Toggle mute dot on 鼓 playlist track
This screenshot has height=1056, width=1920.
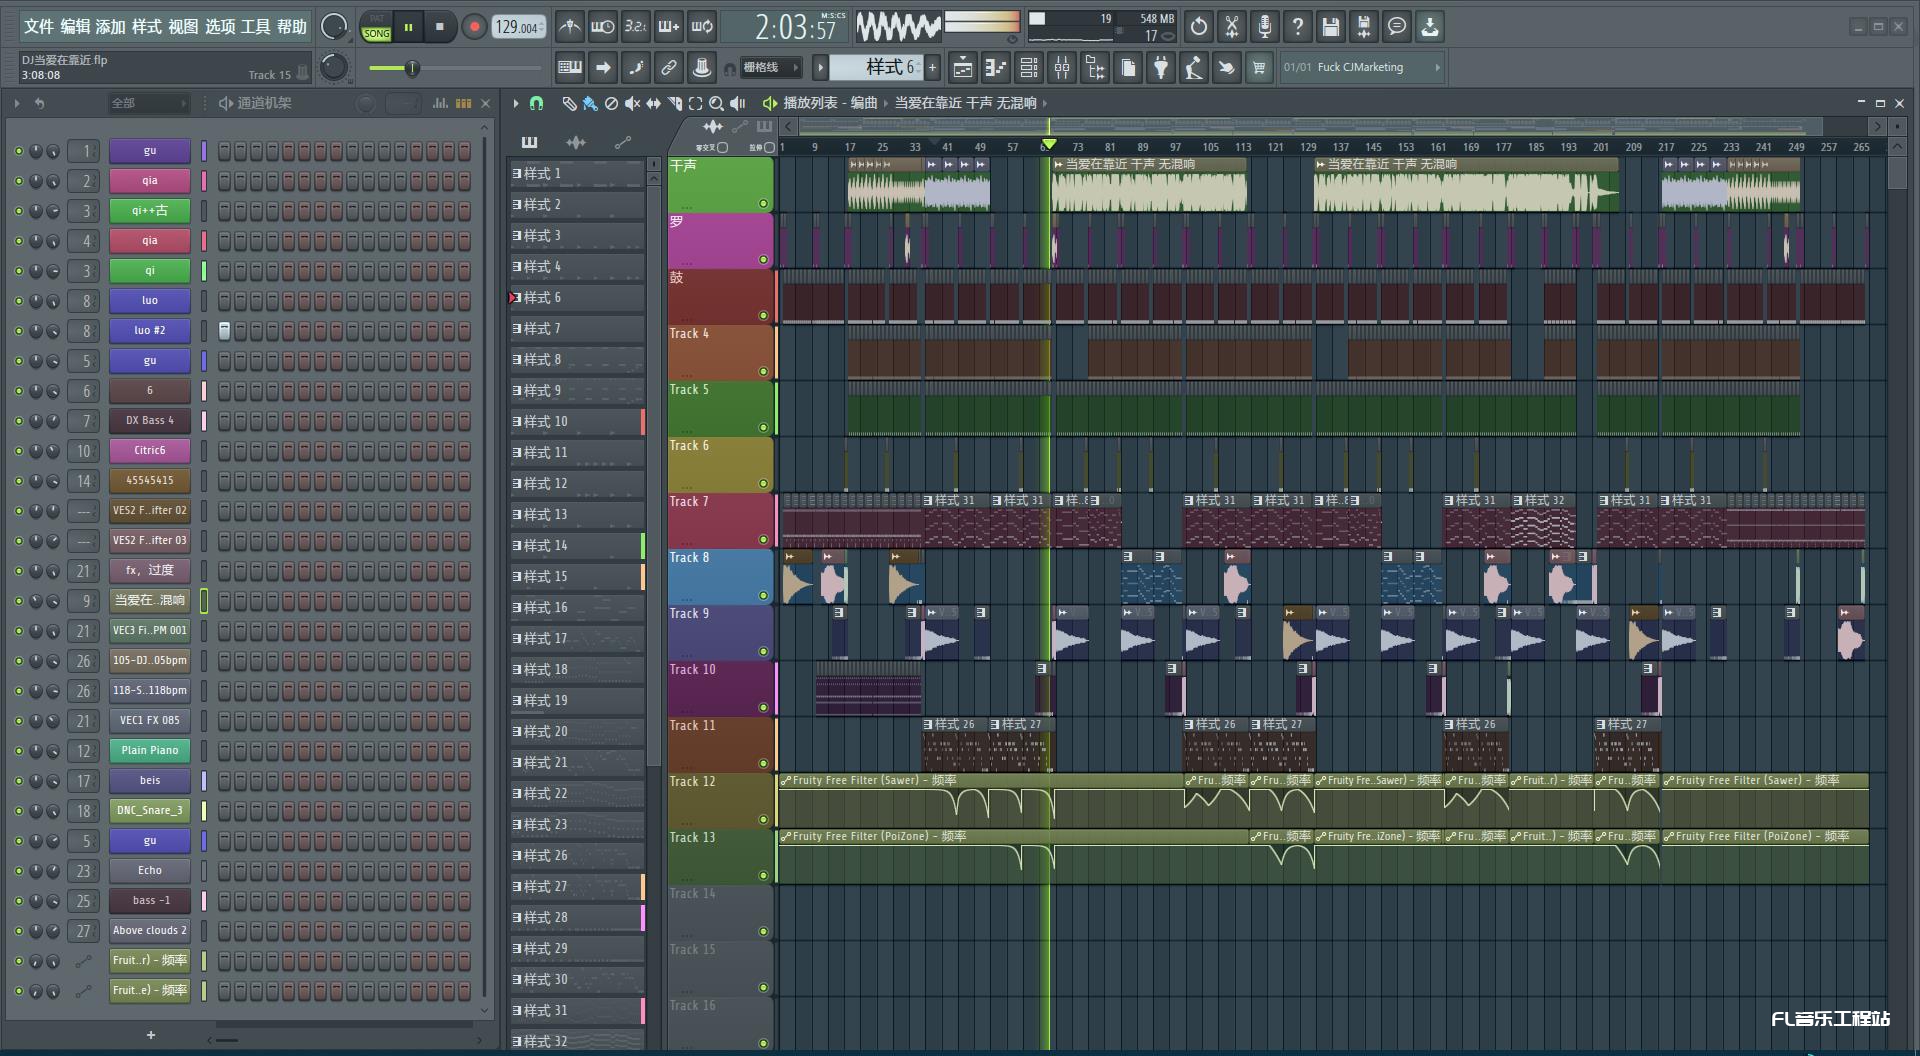click(764, 315)
